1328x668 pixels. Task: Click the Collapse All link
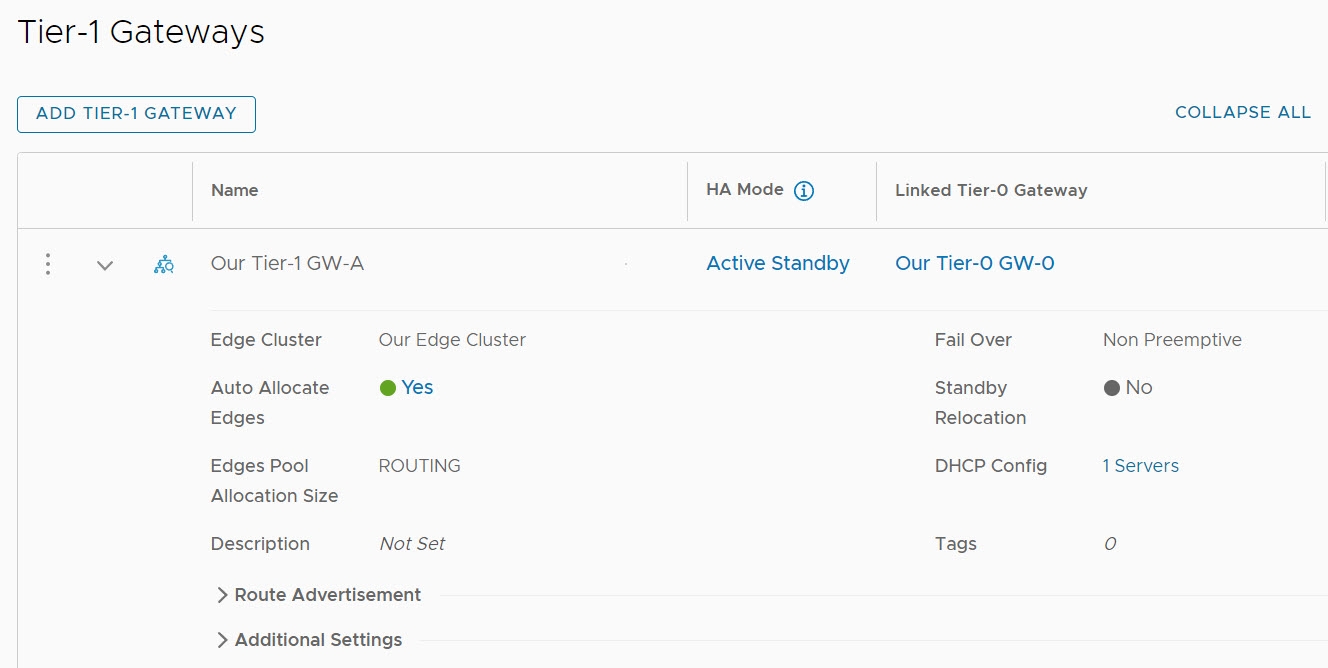pos(1242,112)
